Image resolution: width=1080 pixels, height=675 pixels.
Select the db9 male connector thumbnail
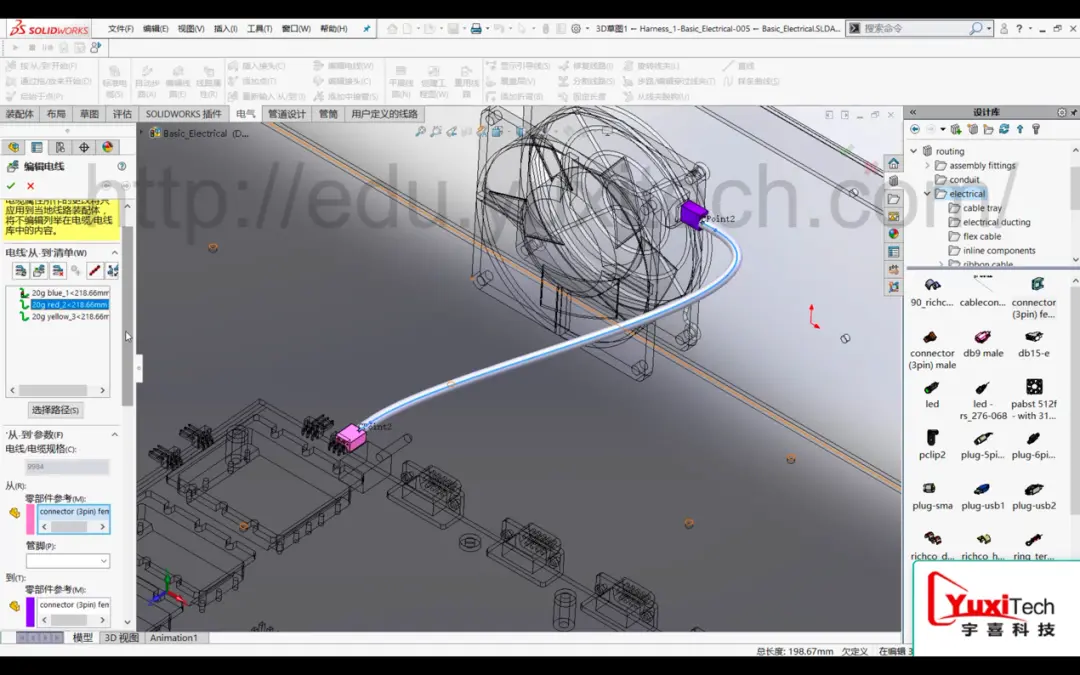tap(983, 343)
